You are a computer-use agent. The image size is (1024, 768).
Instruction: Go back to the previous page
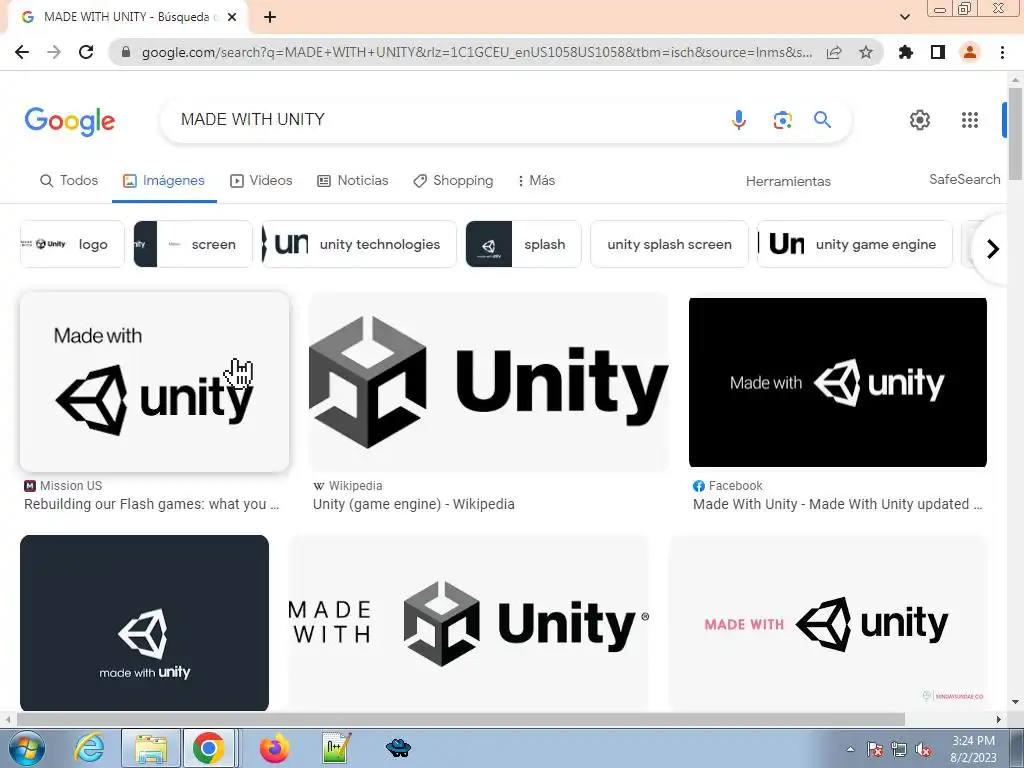pyautogui.click(x=22, y=52)
